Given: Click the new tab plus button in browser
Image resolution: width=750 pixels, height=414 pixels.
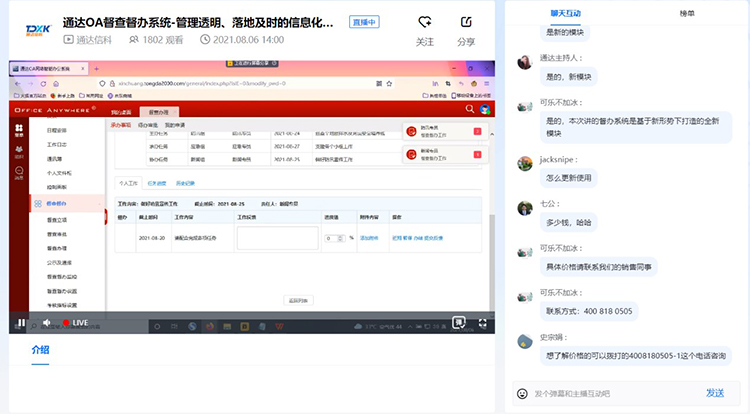Looking at the screenshot, I should [x=96, y=69].
